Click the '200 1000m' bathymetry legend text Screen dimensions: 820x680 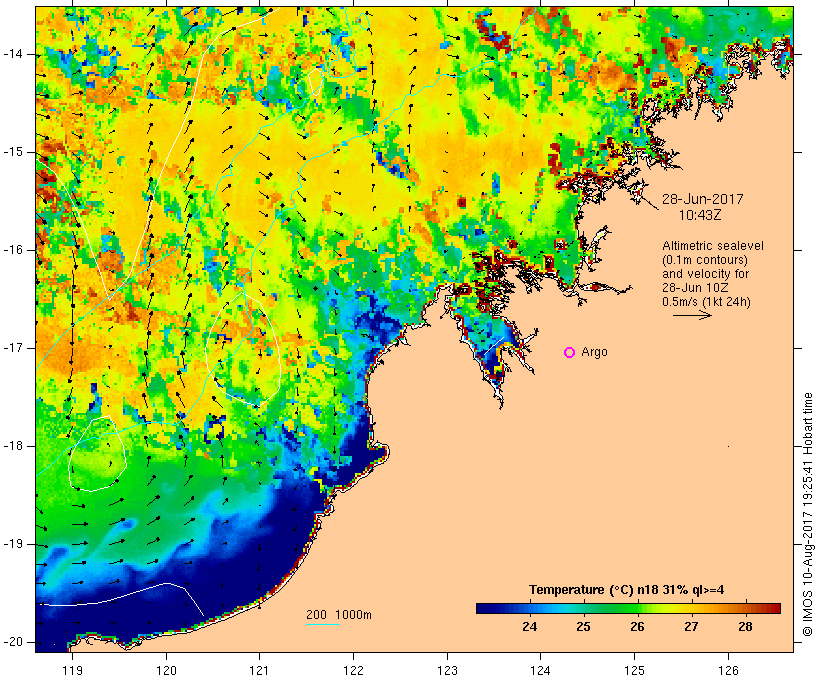tap(339, 615)
